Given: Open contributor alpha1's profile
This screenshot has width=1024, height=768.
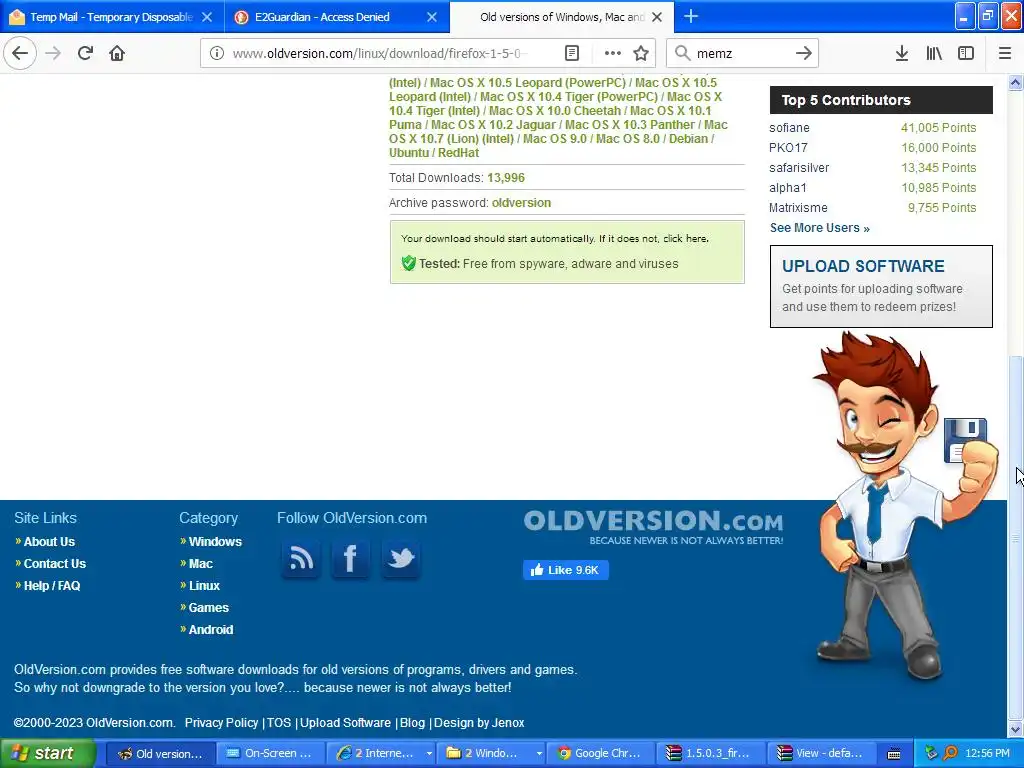Looking at the screenshot, I should 788,187.
